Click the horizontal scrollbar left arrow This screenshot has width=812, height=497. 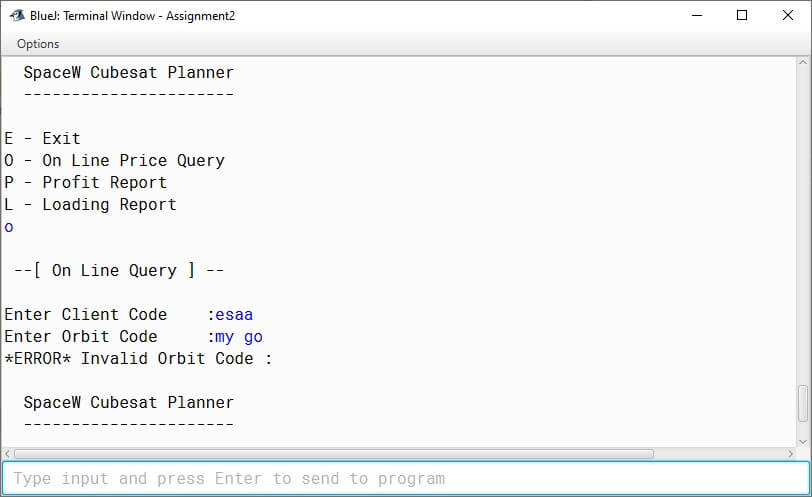coord(7,454)
